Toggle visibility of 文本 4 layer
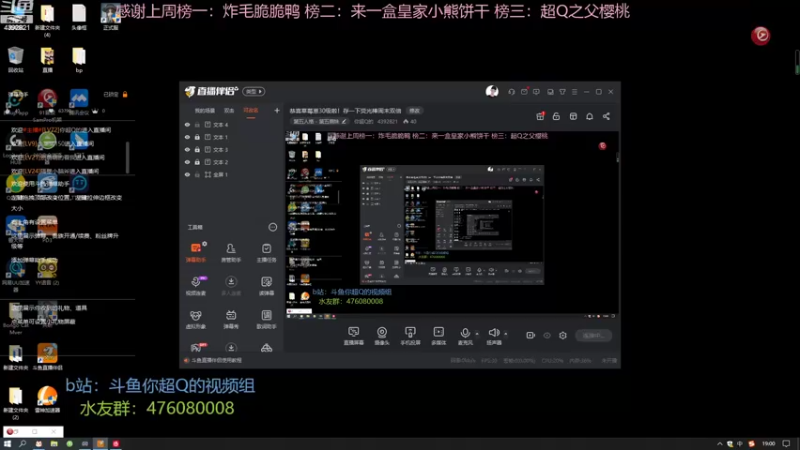 187,124
